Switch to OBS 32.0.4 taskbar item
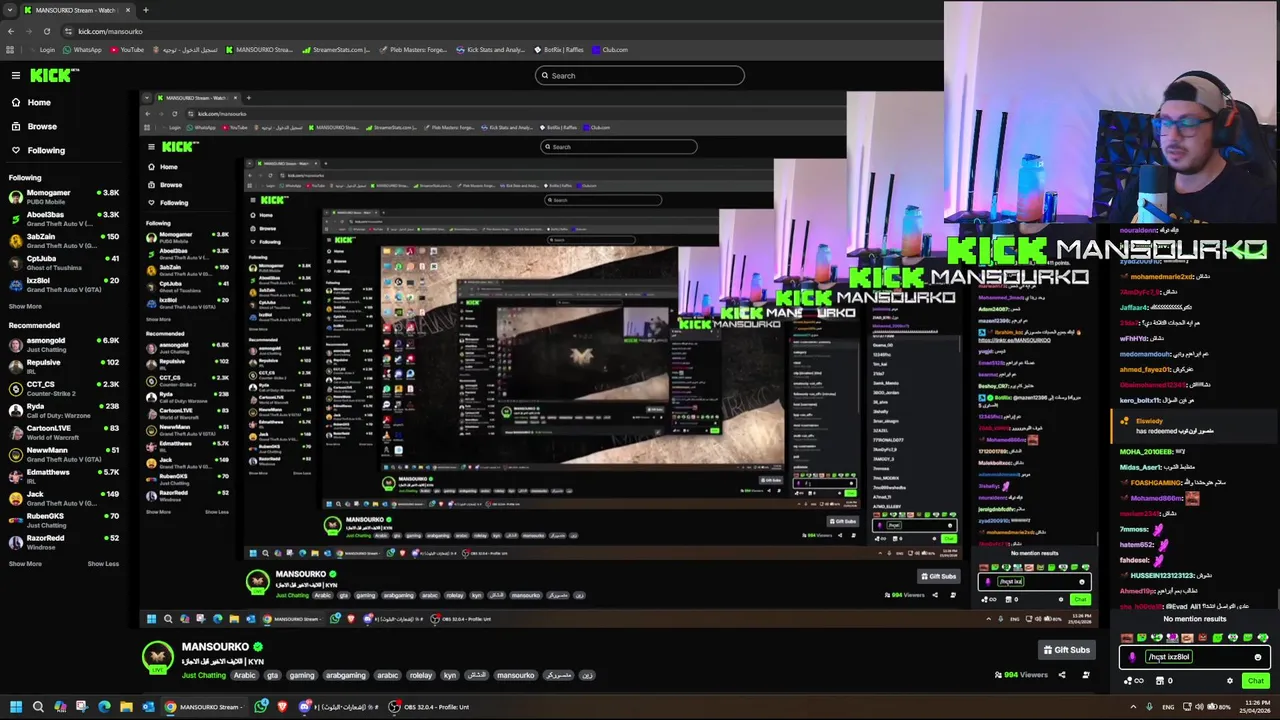This screenshot has width=1280, height=720. coord(430,707)
